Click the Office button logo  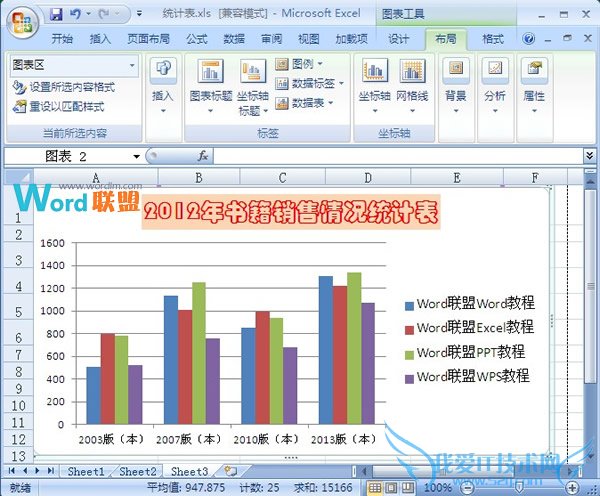click(21, 18)
